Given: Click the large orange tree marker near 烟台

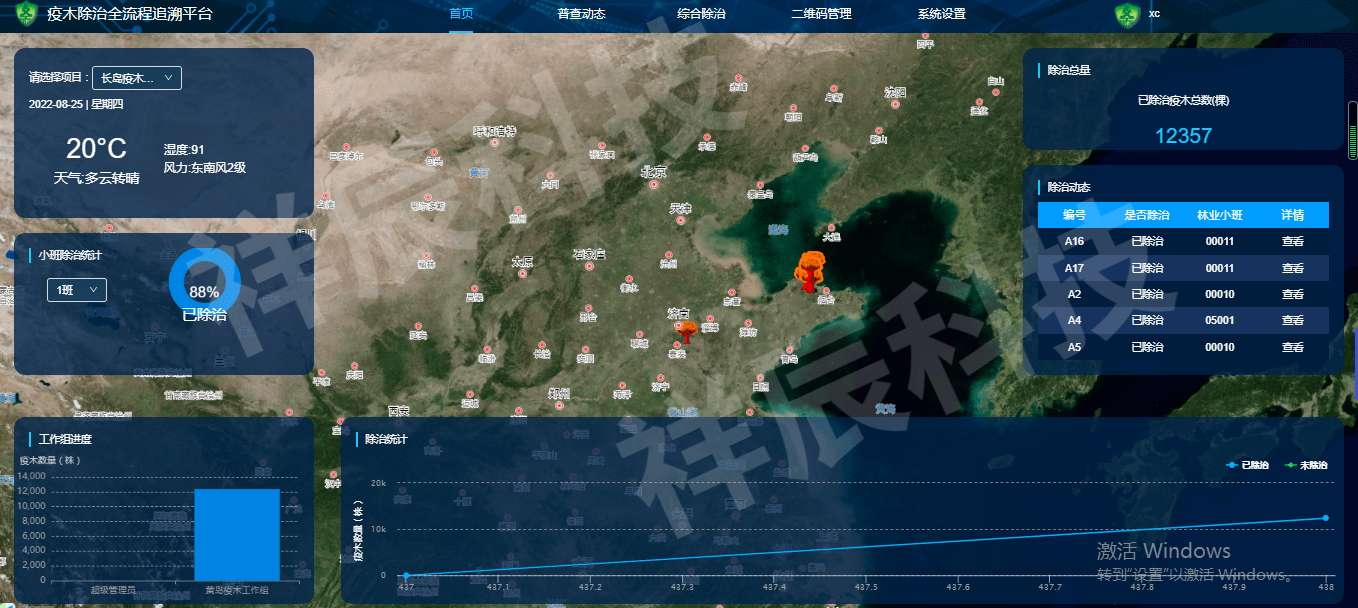Looking at the screenshot, I should coord(809,272).
